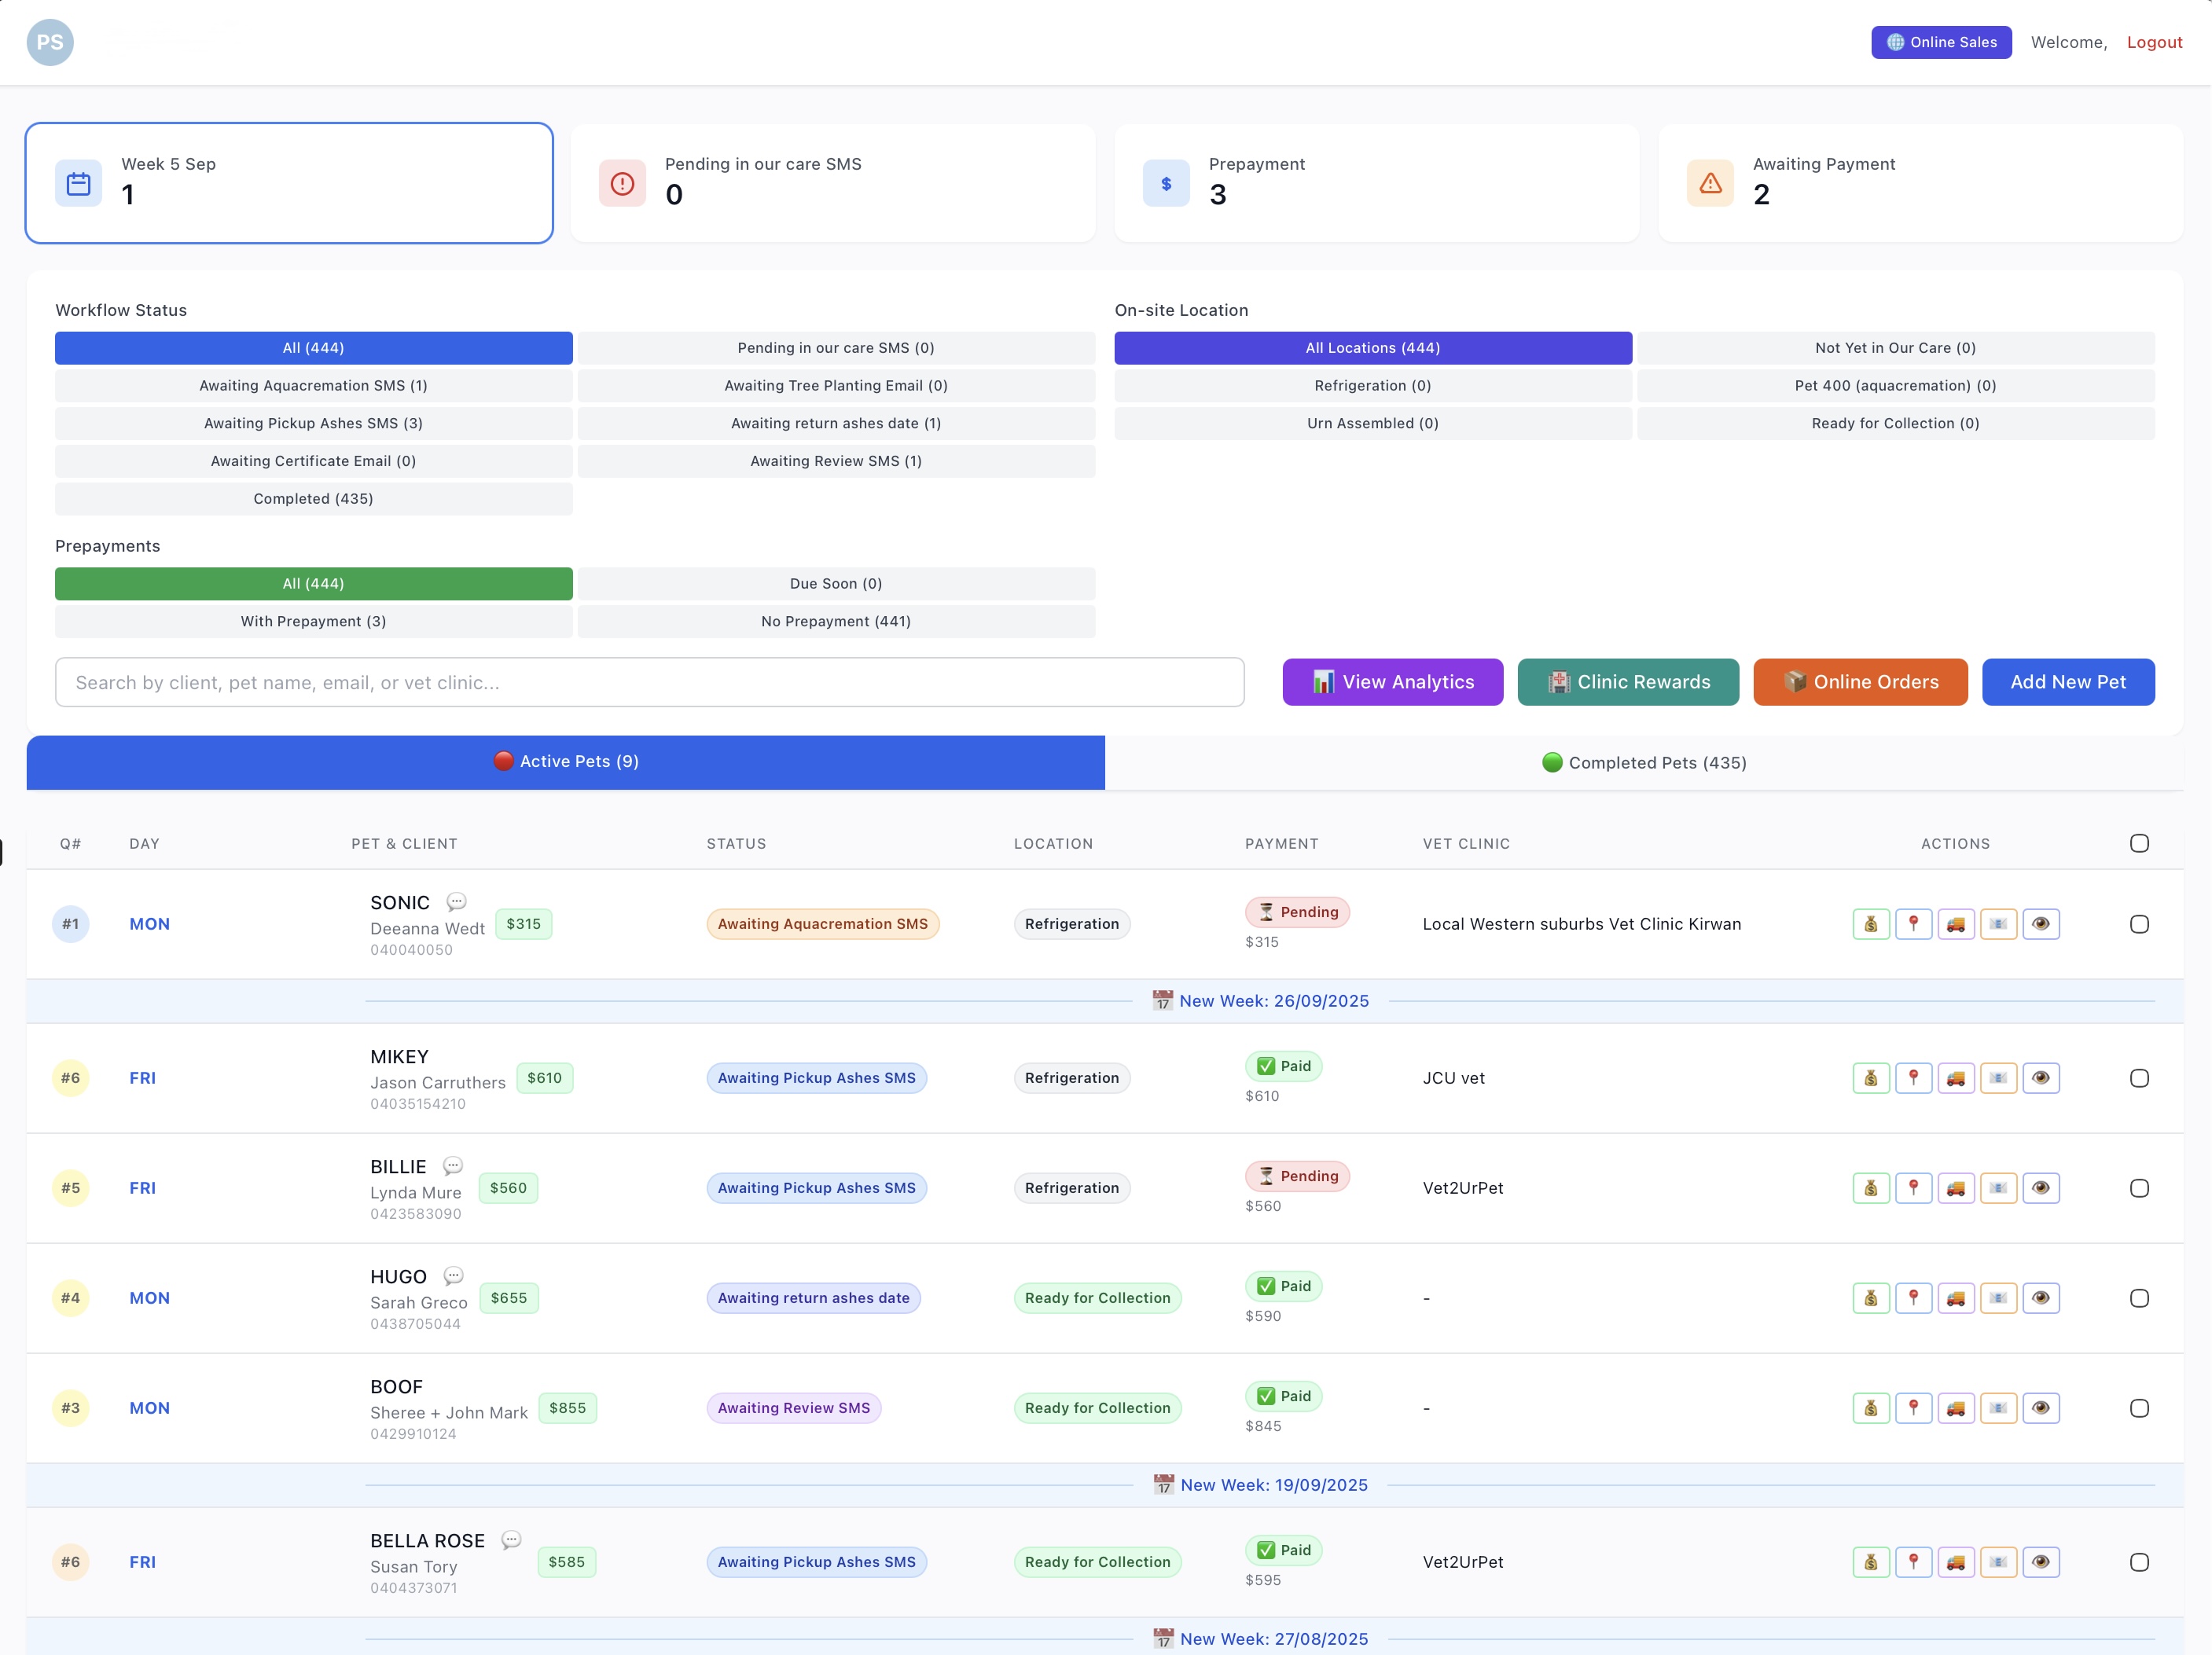Open the Awaiting Payment summary card
This screenshot has width=2212, height=1655.
pos(1920,183)
